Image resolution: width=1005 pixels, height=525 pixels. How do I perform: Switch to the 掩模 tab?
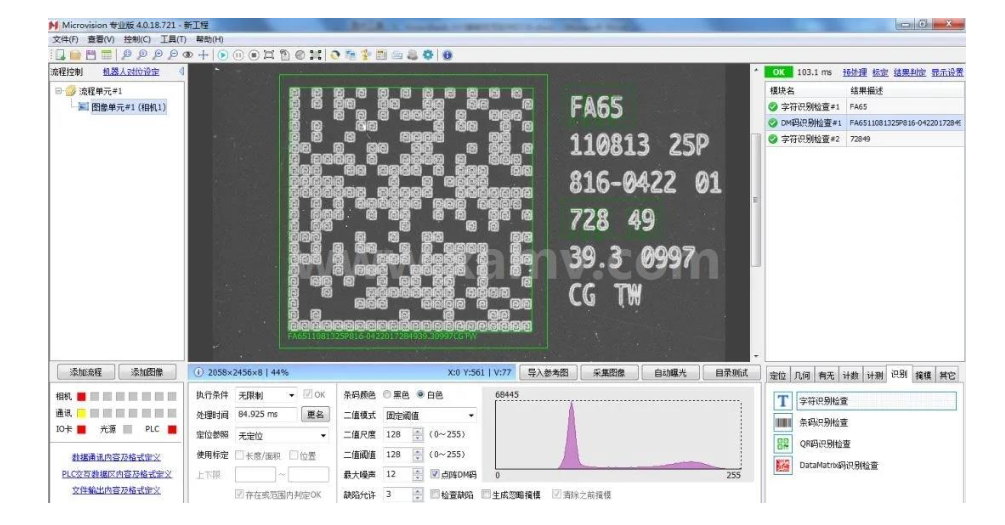923,376
